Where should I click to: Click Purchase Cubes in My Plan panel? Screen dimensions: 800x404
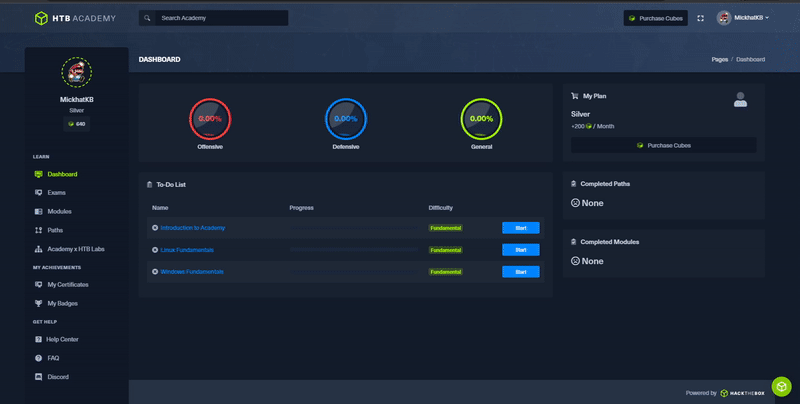pyautogui.click(x=663, y=145)
